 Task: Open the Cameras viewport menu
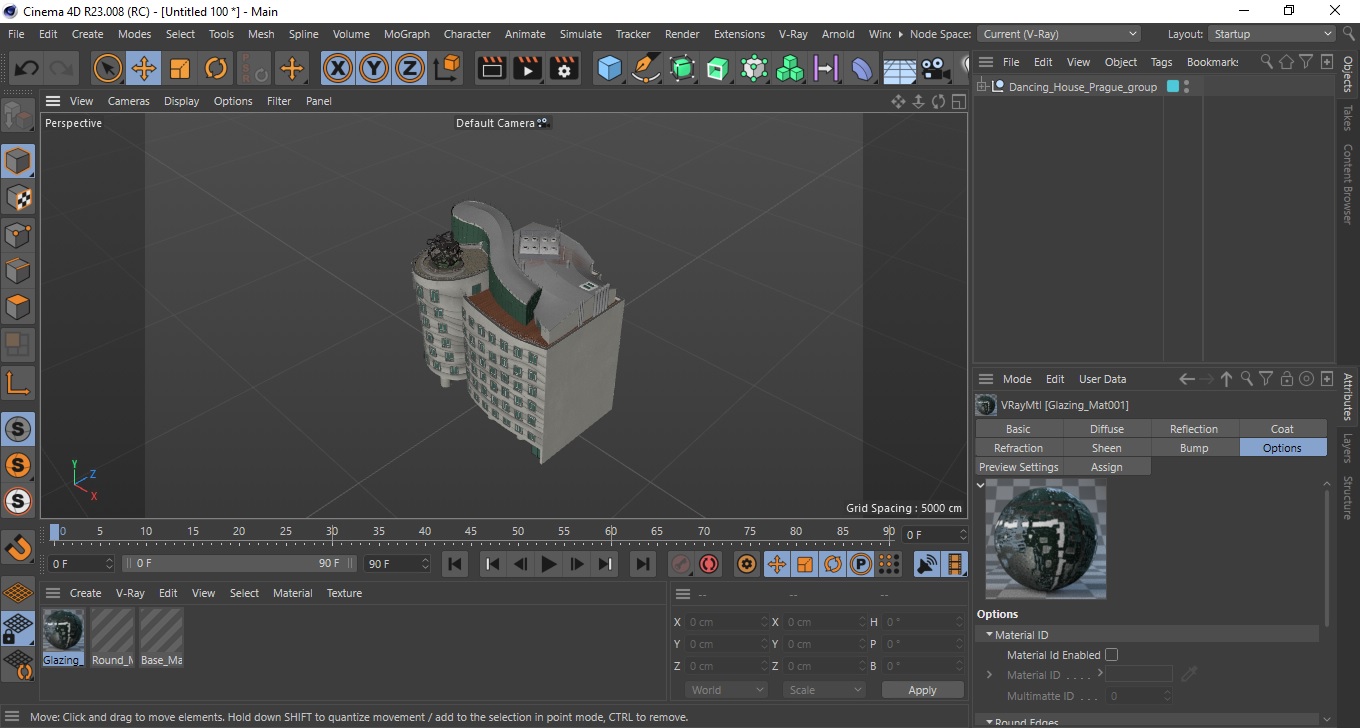tap(128, 101)
